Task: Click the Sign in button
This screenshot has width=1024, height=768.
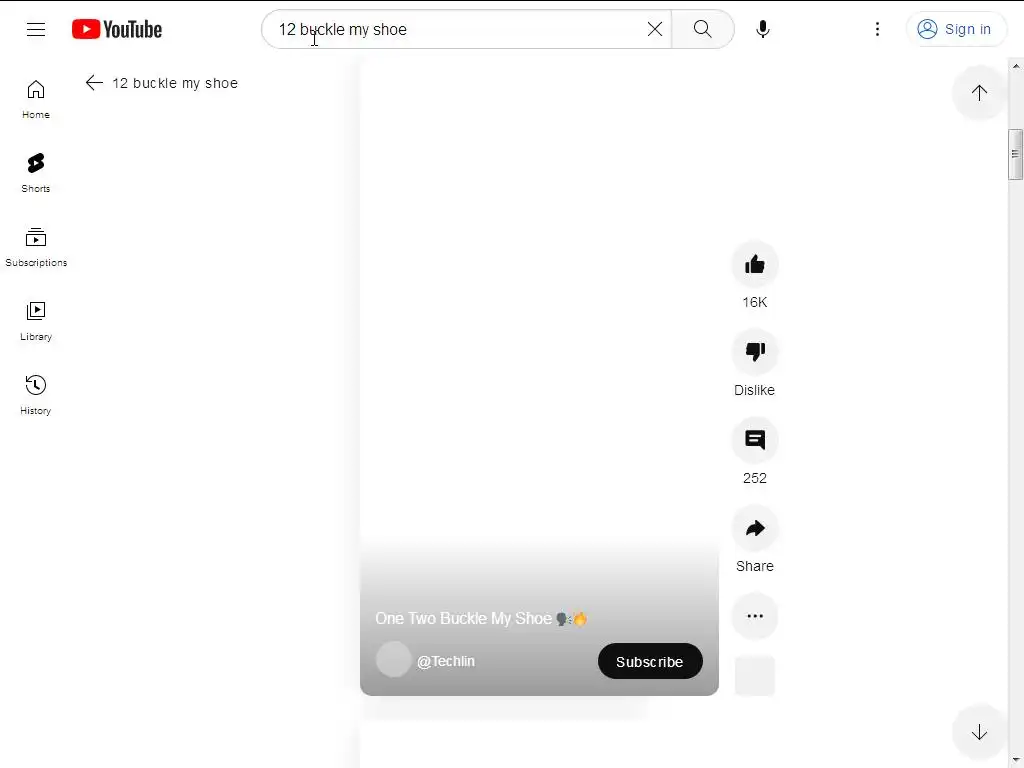Action: click(956, 29)
